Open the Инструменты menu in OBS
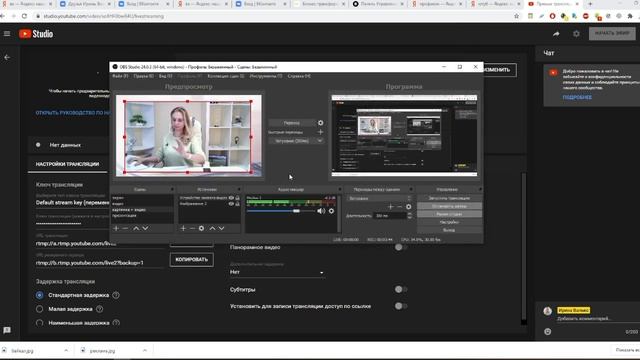640x360 pixels. (266, 76)
